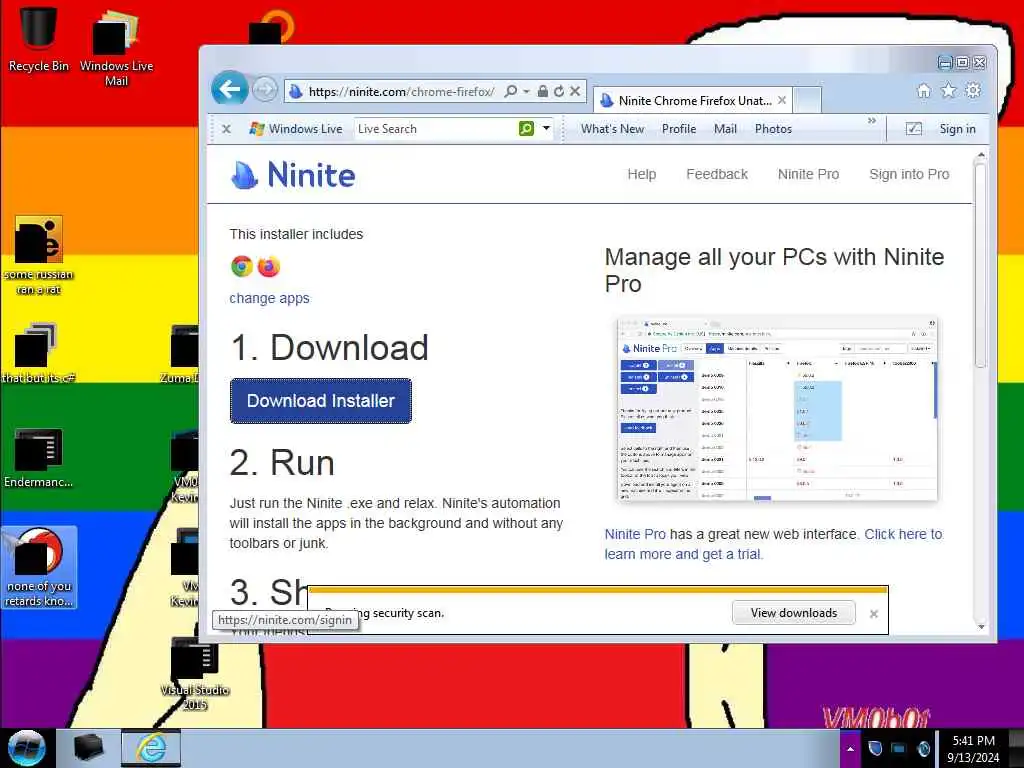Image resolution: width=1024 pixels, height=768 pixels.
Task: Close the Ninite Chrome Firefox tab
Action: tap(782, 101)
